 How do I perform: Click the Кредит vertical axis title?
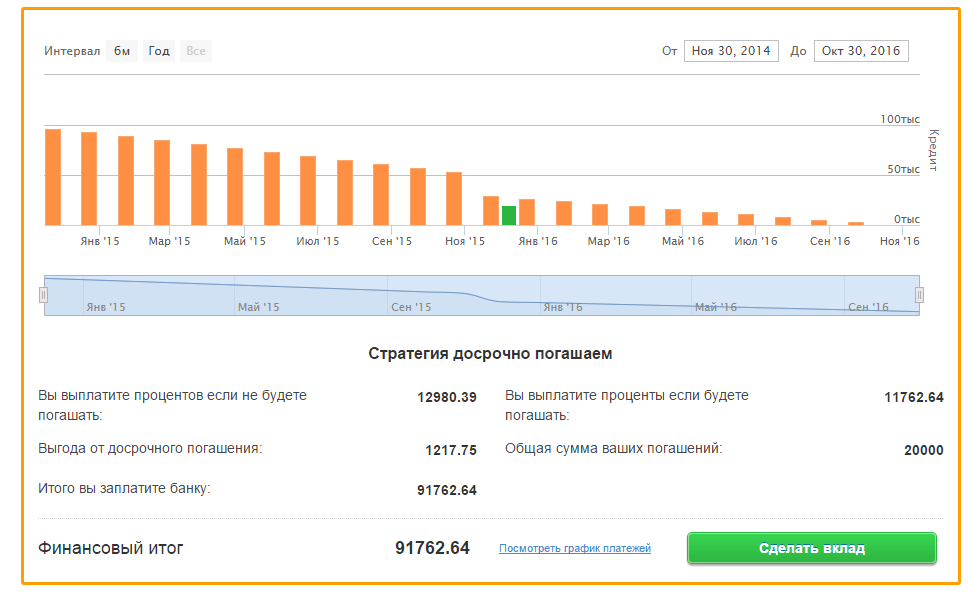click(934, 150)
